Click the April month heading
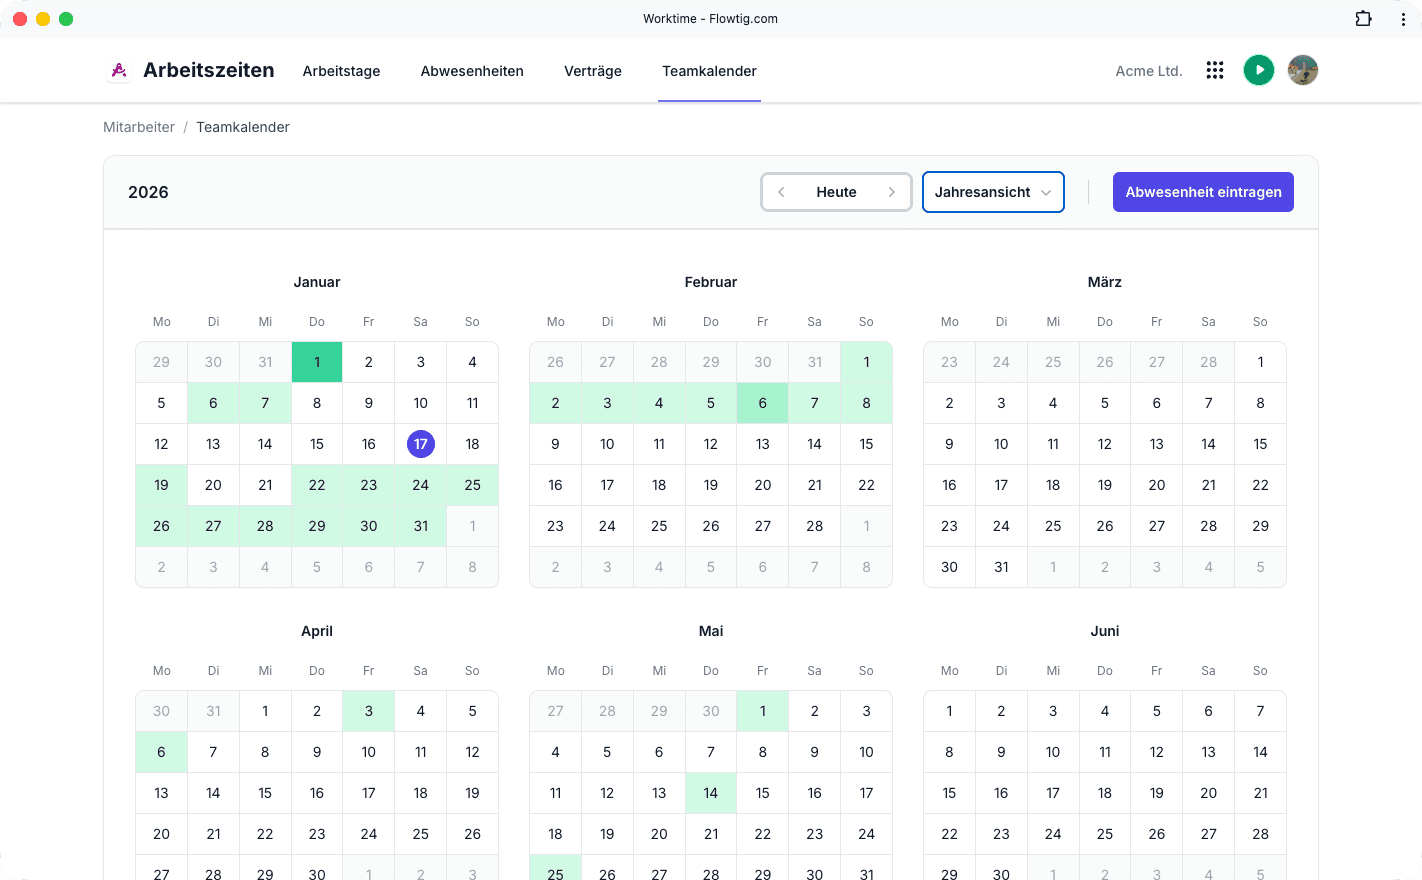 click(317, 631)
